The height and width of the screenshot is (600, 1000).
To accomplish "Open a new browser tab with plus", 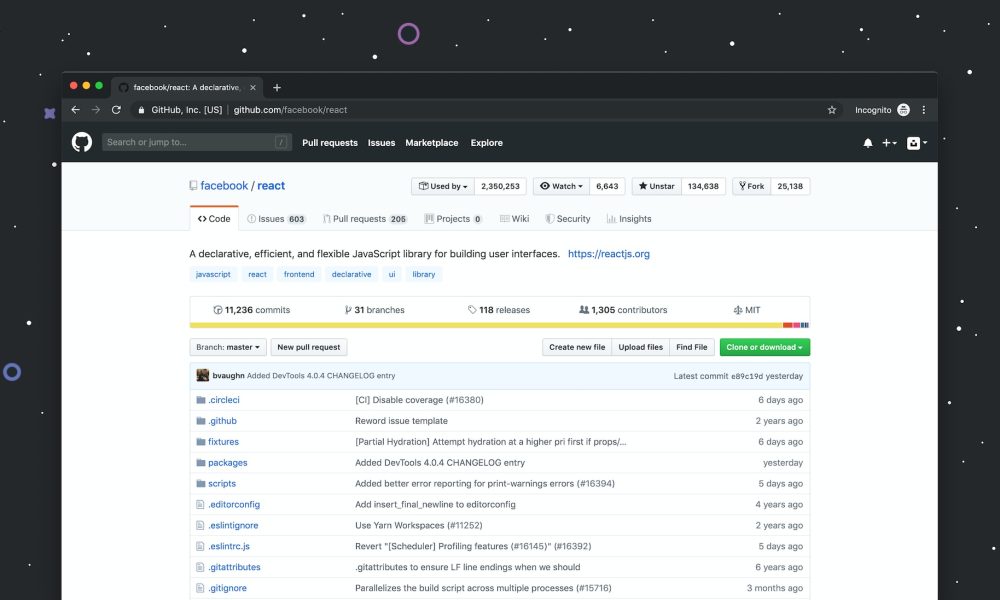I will pyautogui.click(x=277, y=87).
